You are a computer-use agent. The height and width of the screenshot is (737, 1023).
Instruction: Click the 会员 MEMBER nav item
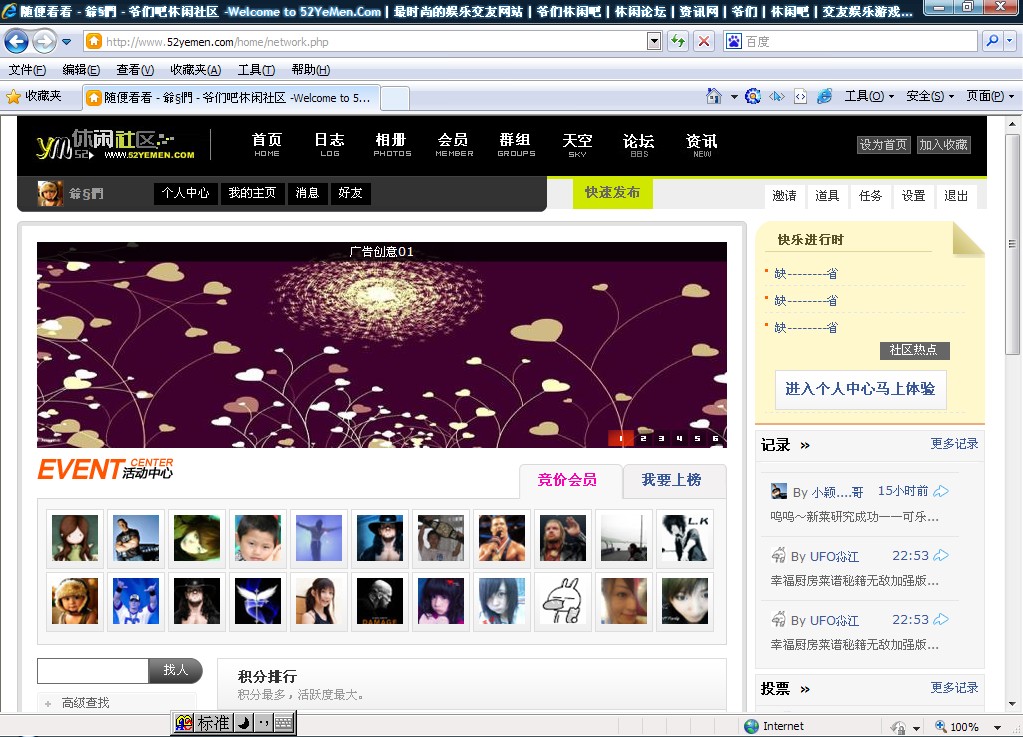454,145
